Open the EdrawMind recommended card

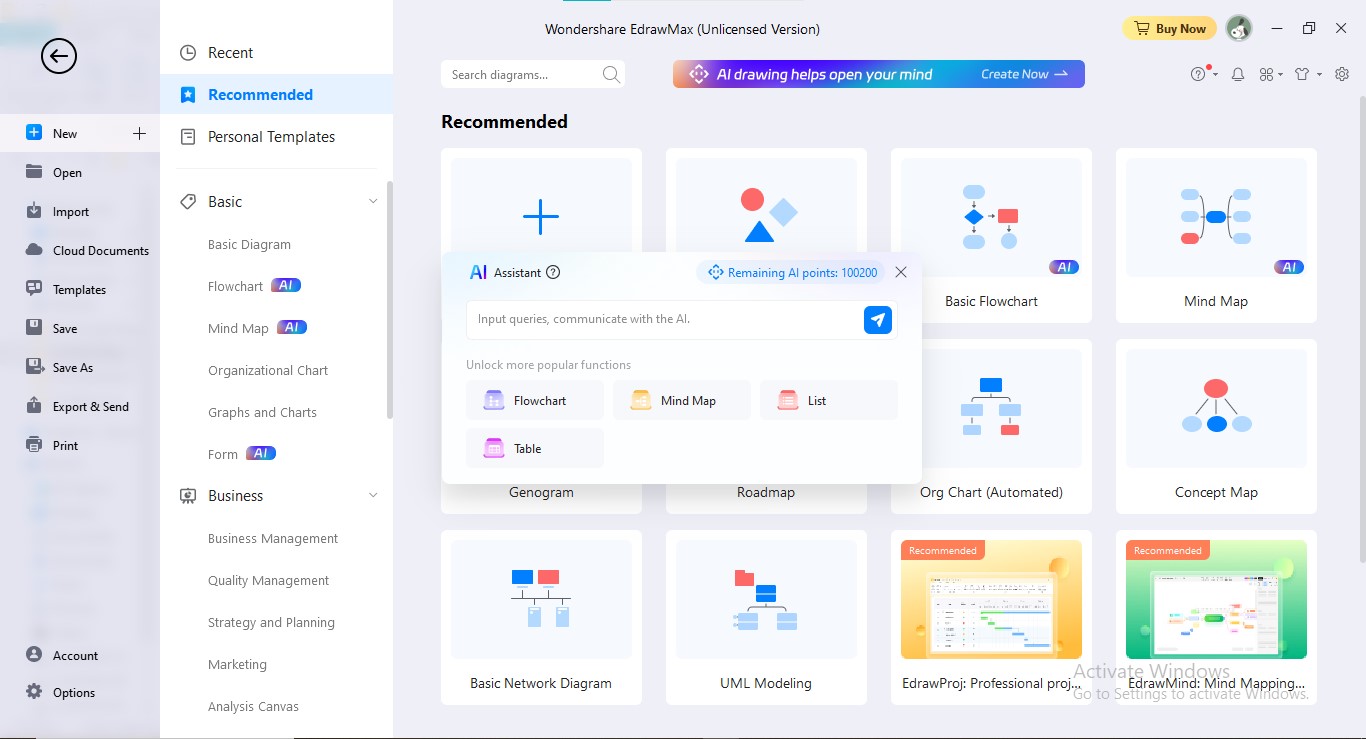point(1216,618)
